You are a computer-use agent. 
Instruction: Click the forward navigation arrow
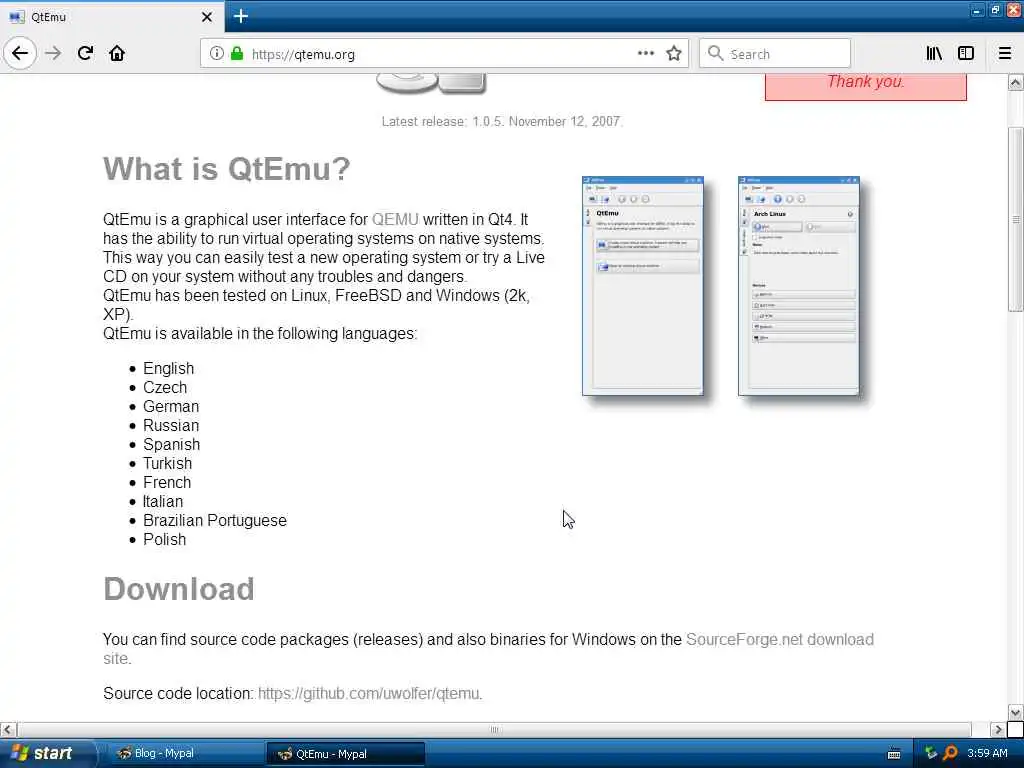[x=54, y=53]
